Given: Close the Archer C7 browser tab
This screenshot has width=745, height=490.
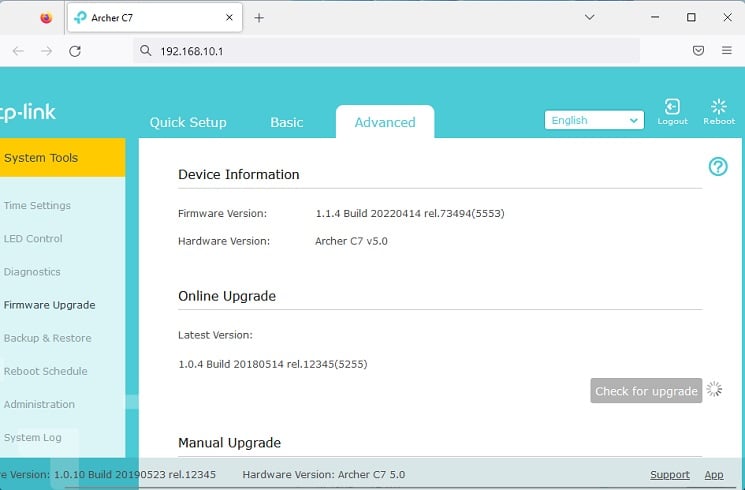Looking at the screenshot, I should (x=229, y=18).
